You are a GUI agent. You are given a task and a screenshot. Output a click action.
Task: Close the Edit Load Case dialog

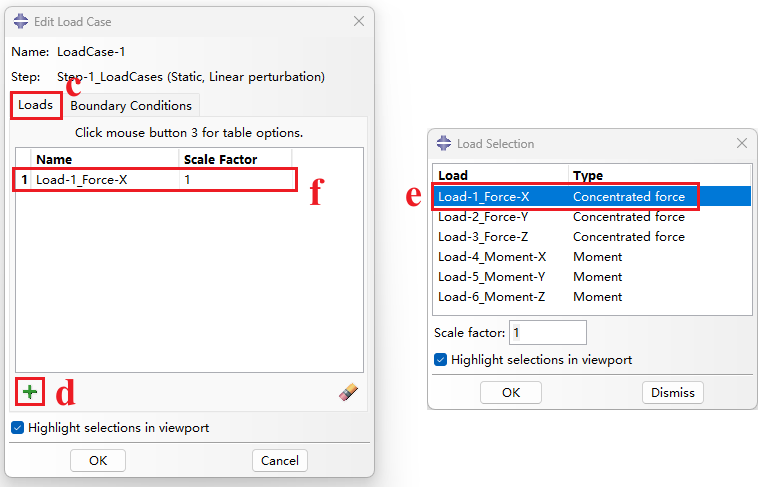(x=359, y=21)
